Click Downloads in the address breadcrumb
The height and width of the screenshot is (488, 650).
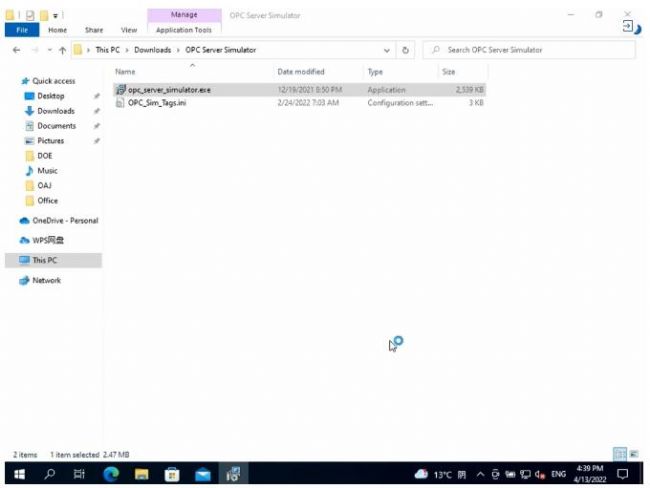point(153,50)
